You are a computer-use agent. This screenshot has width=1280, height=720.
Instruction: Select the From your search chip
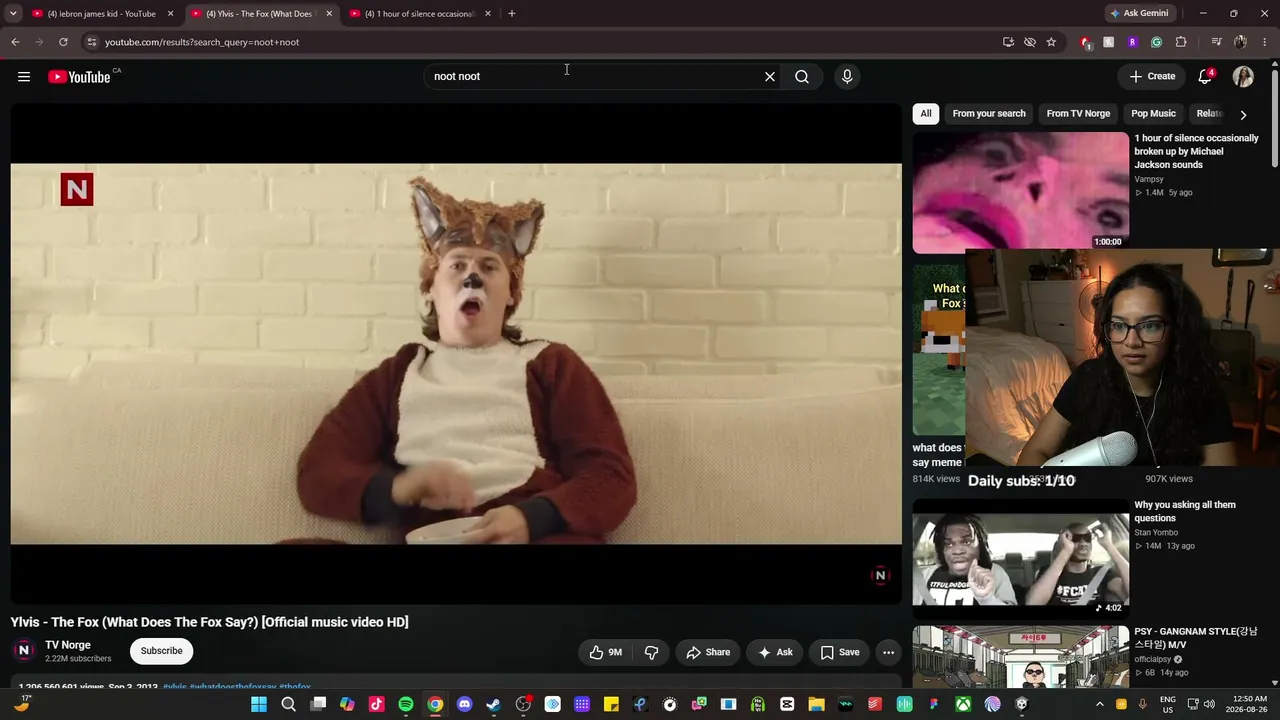point(989,114)
